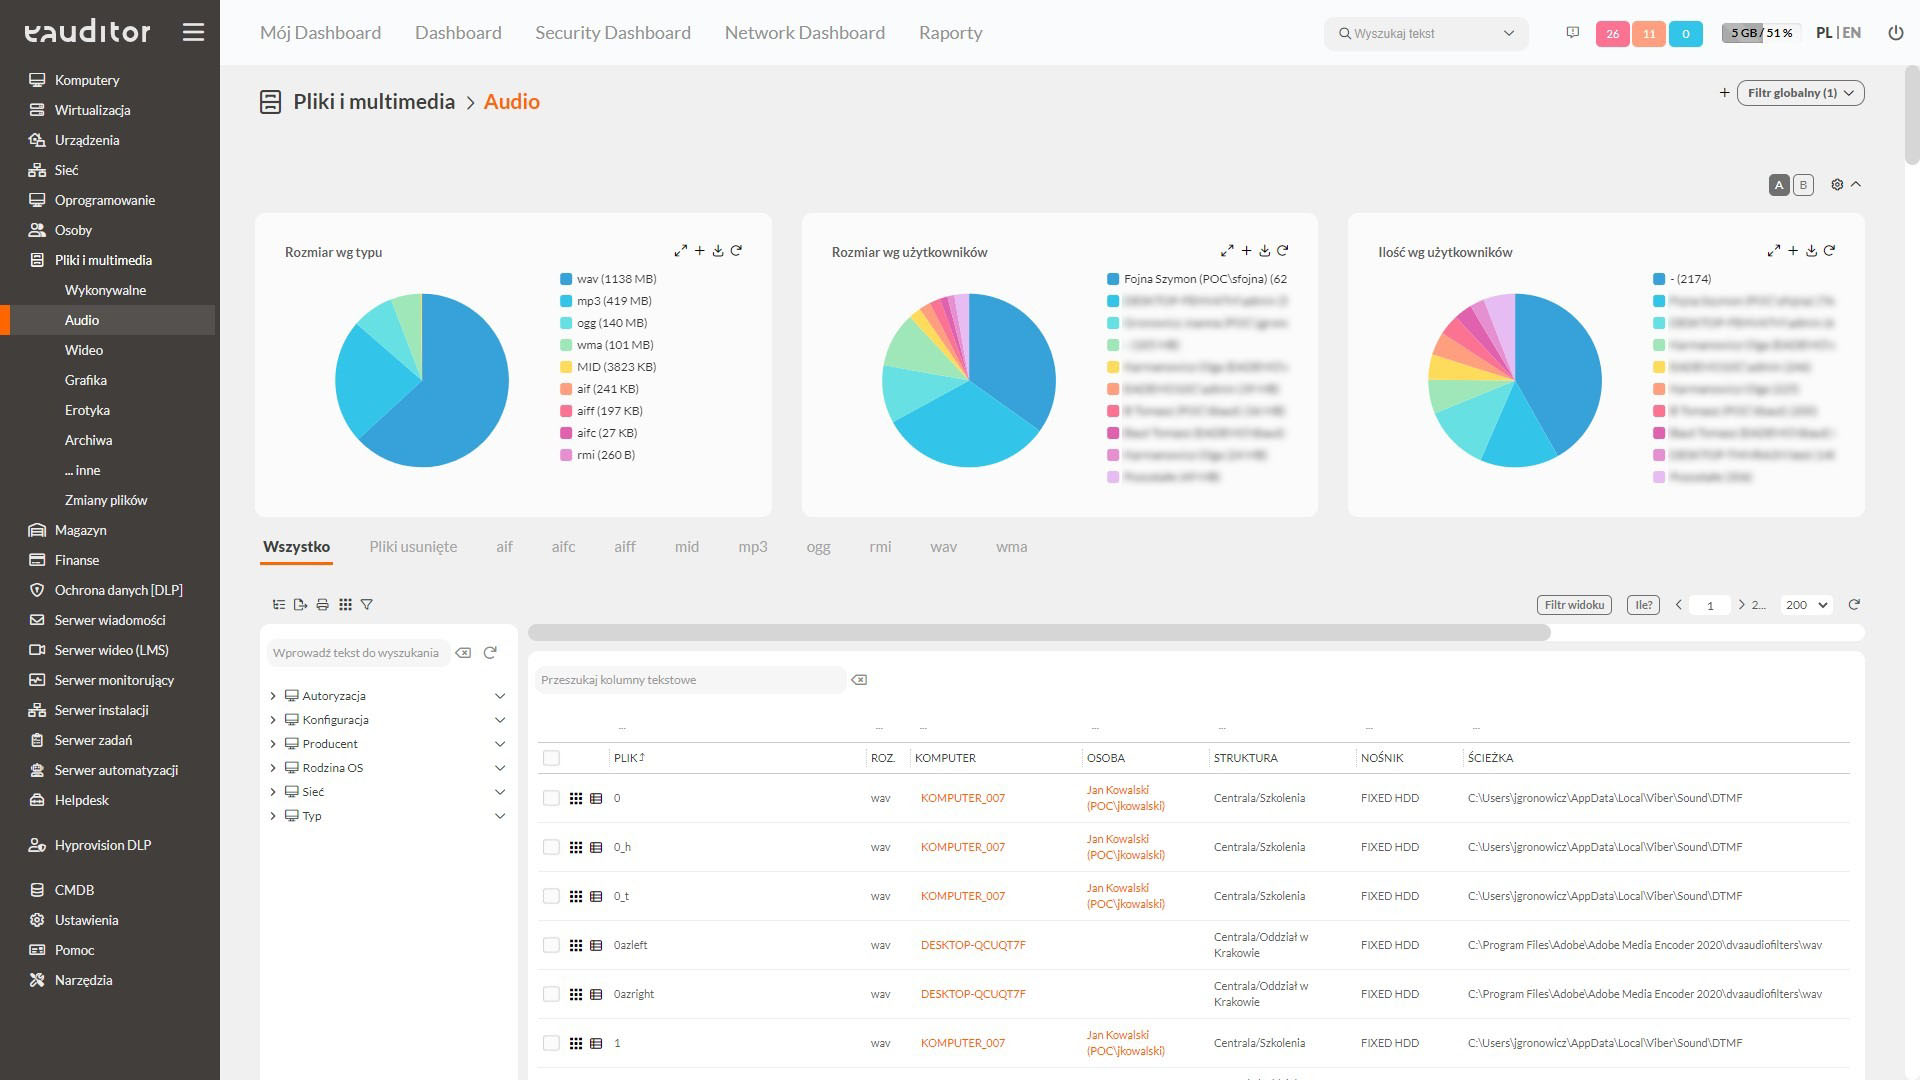Switch to the 'Pliki usunięte' tab
Viewport: 1920px width, 1080px height.
coord(413,547)
